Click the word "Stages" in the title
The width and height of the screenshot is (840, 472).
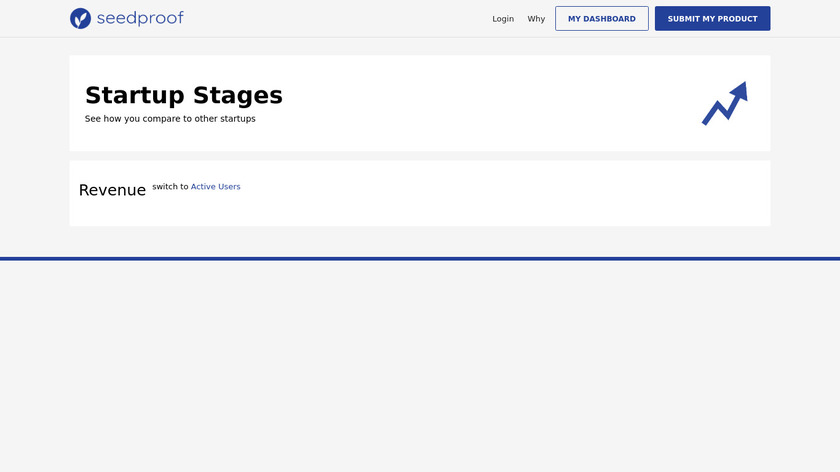pos(240,95)
